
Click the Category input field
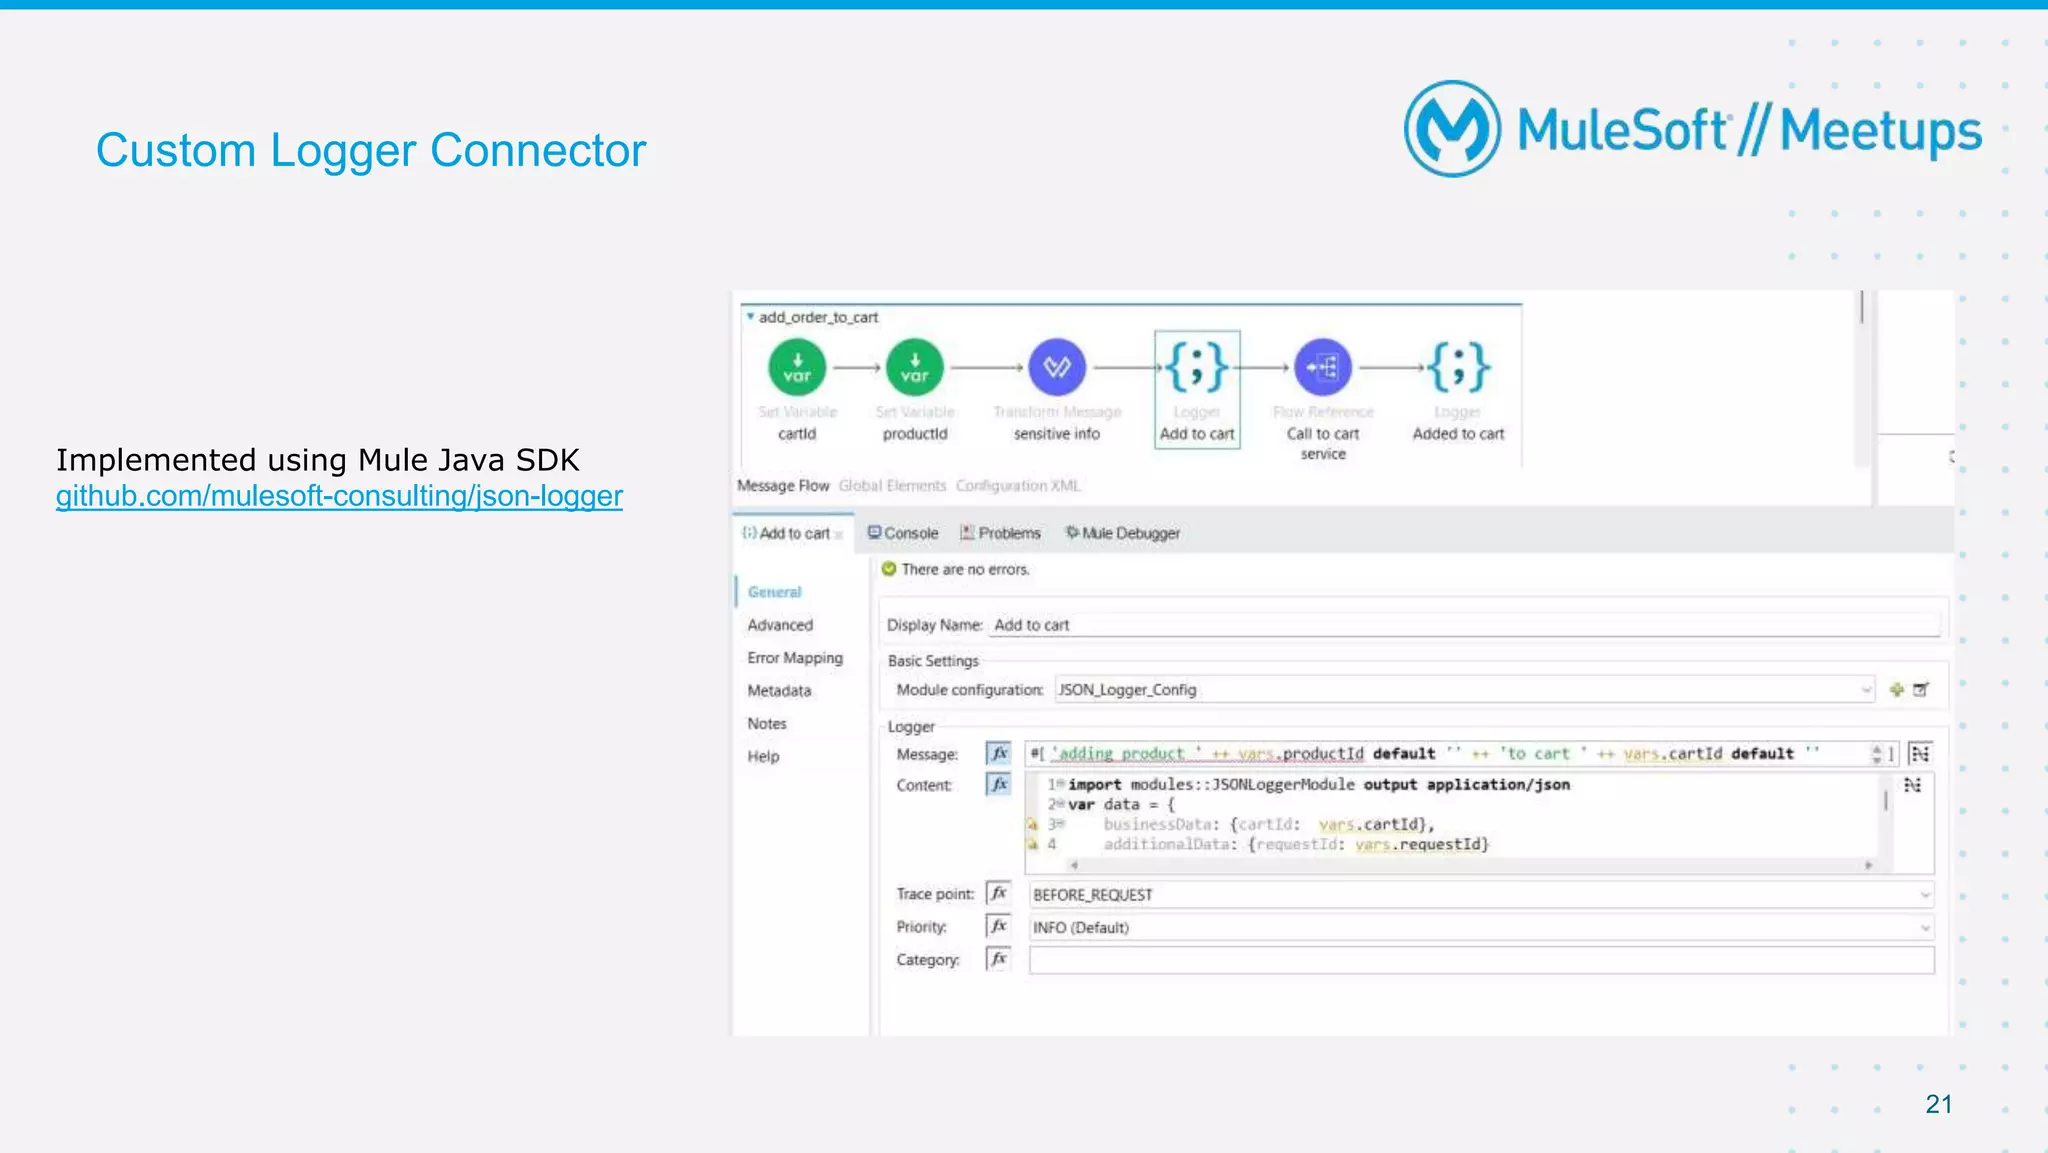pyautogui.click(x=1481, y=961)
